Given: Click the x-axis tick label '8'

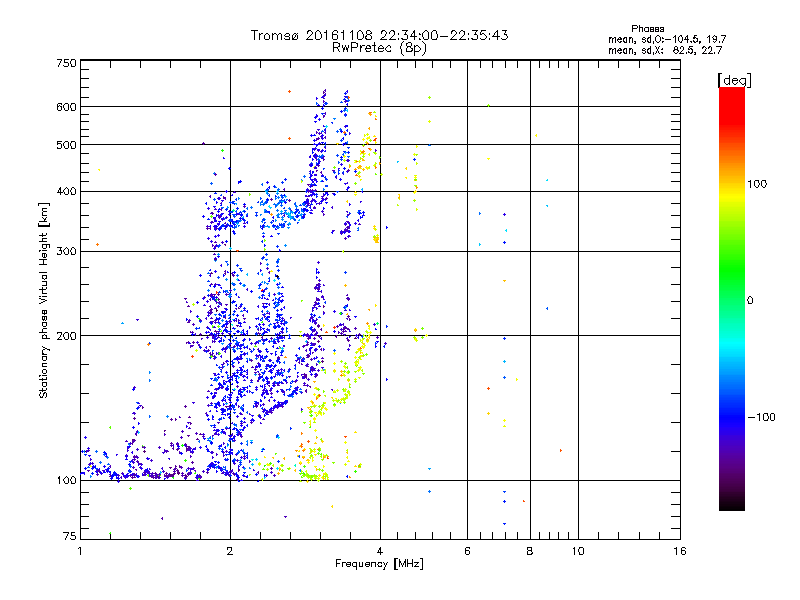Looking at the screenshot, I should [x=530, y=551].
